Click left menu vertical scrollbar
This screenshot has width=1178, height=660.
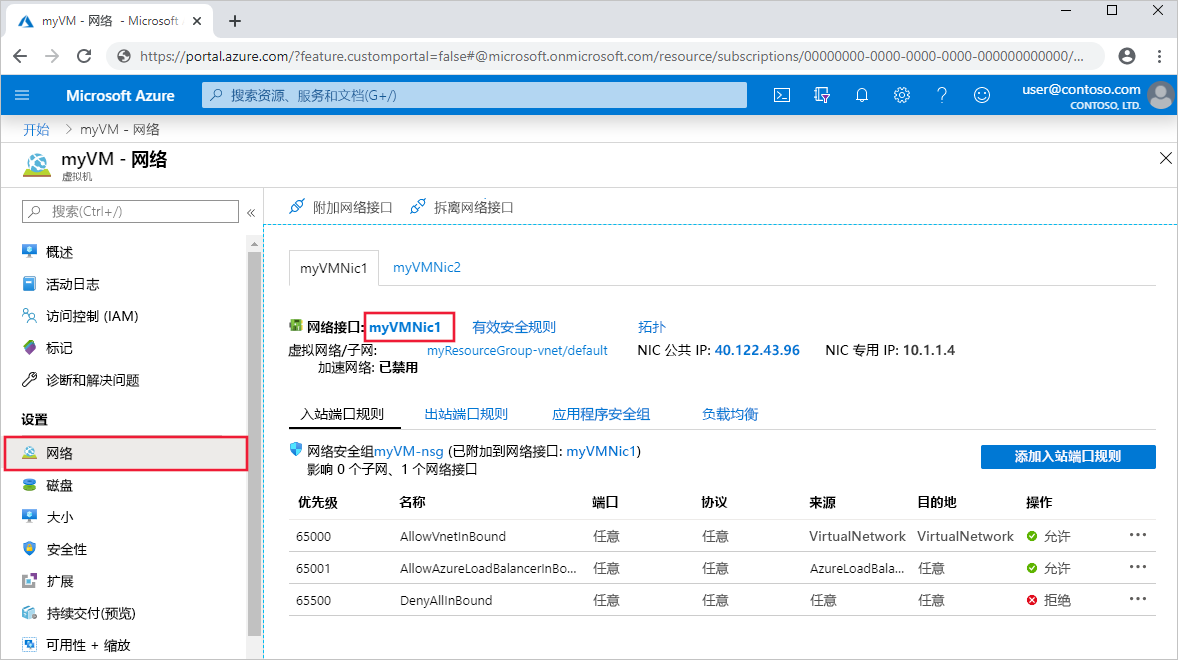pos(254,443)
